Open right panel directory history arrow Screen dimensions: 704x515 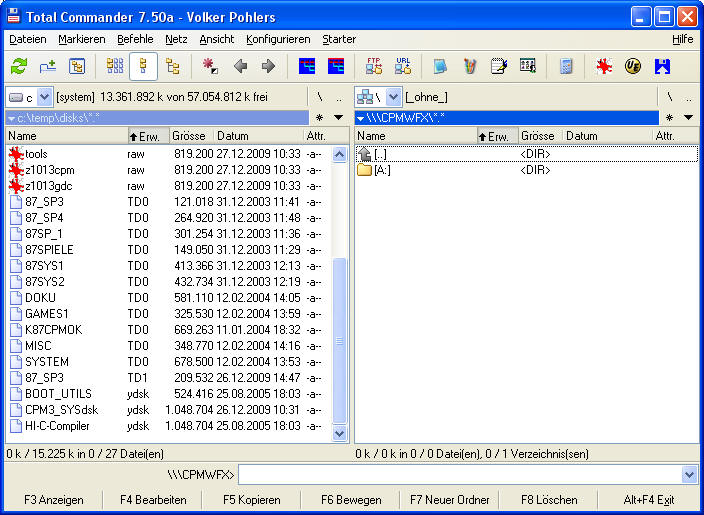(688, 118)
